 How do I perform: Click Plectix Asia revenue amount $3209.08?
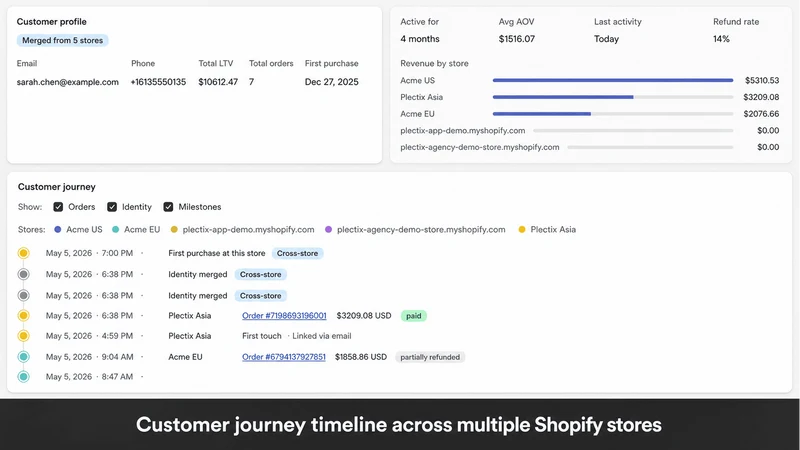point(761,97)
